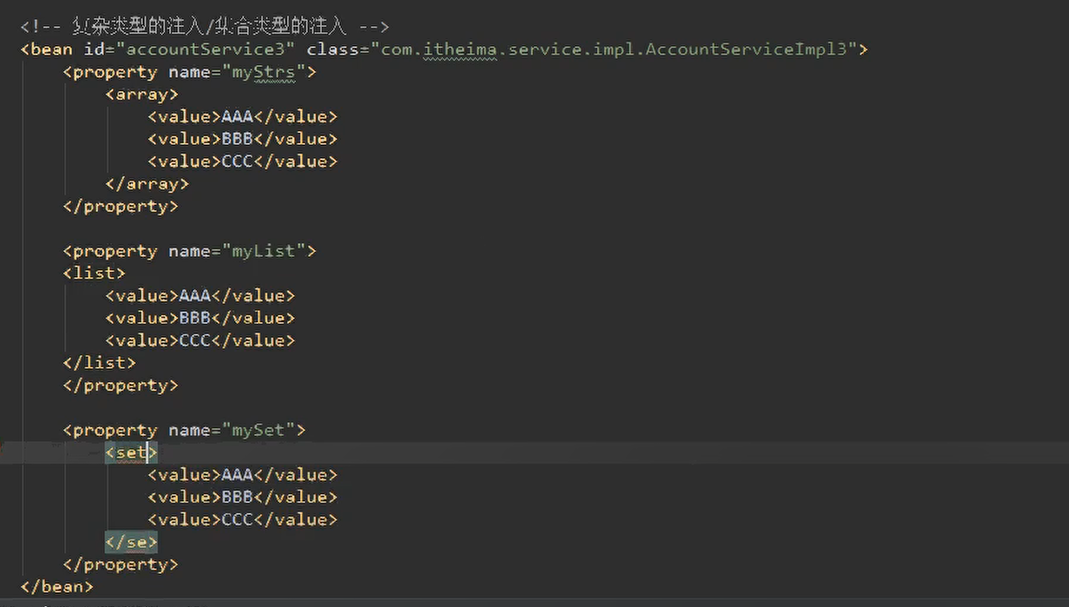Select the CCC value line inside the list block

click(x=200, y=340)
